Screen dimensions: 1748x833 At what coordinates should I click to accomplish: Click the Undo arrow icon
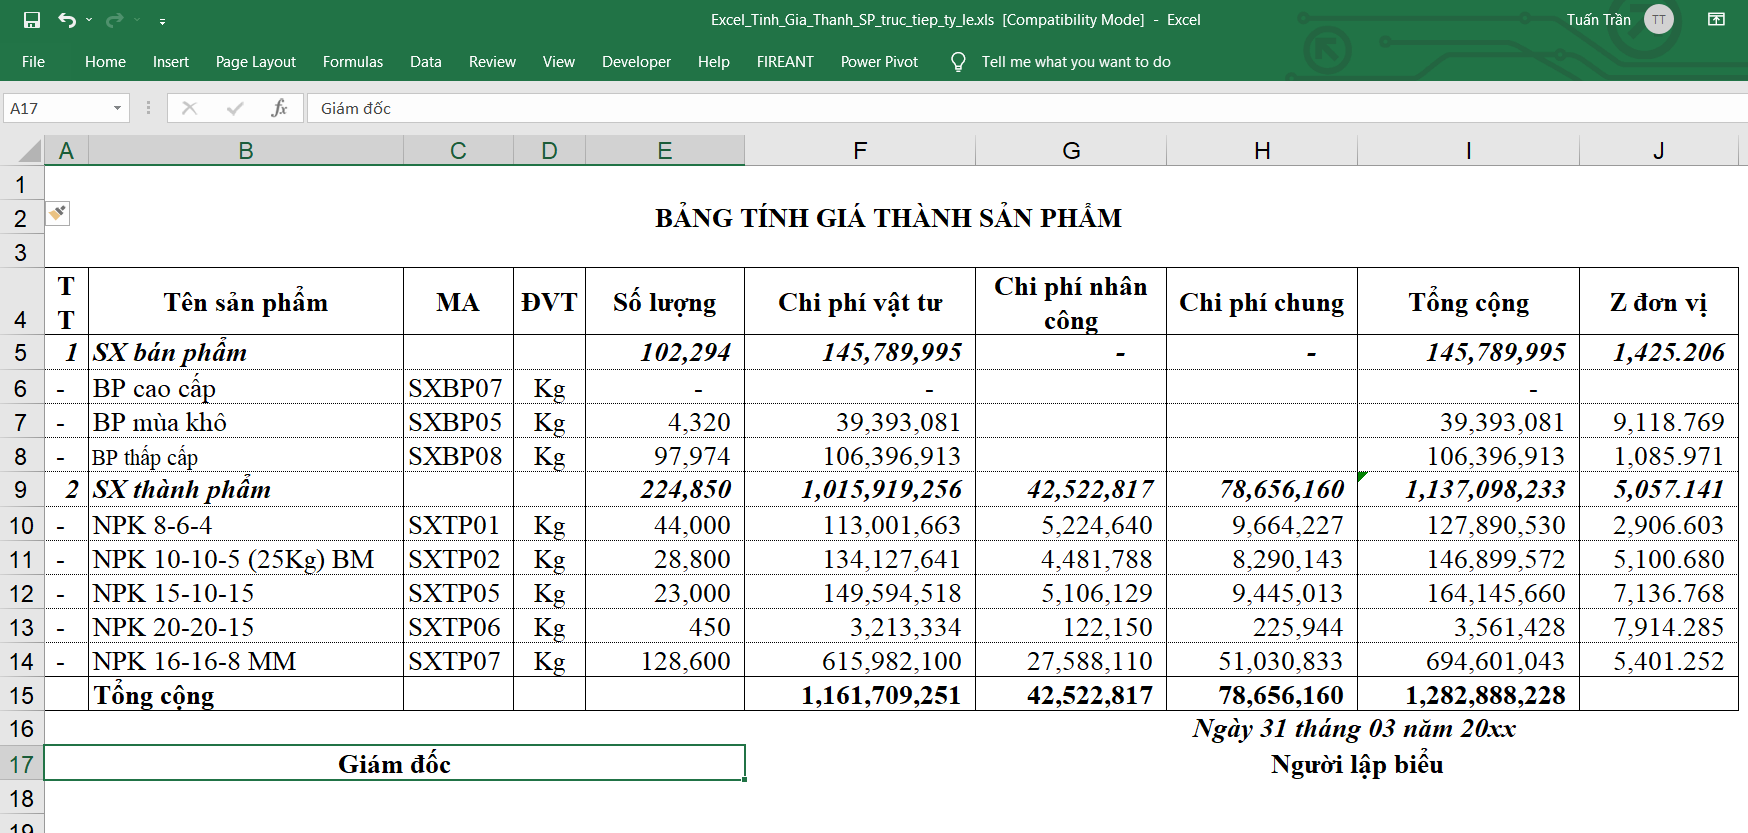66,20
